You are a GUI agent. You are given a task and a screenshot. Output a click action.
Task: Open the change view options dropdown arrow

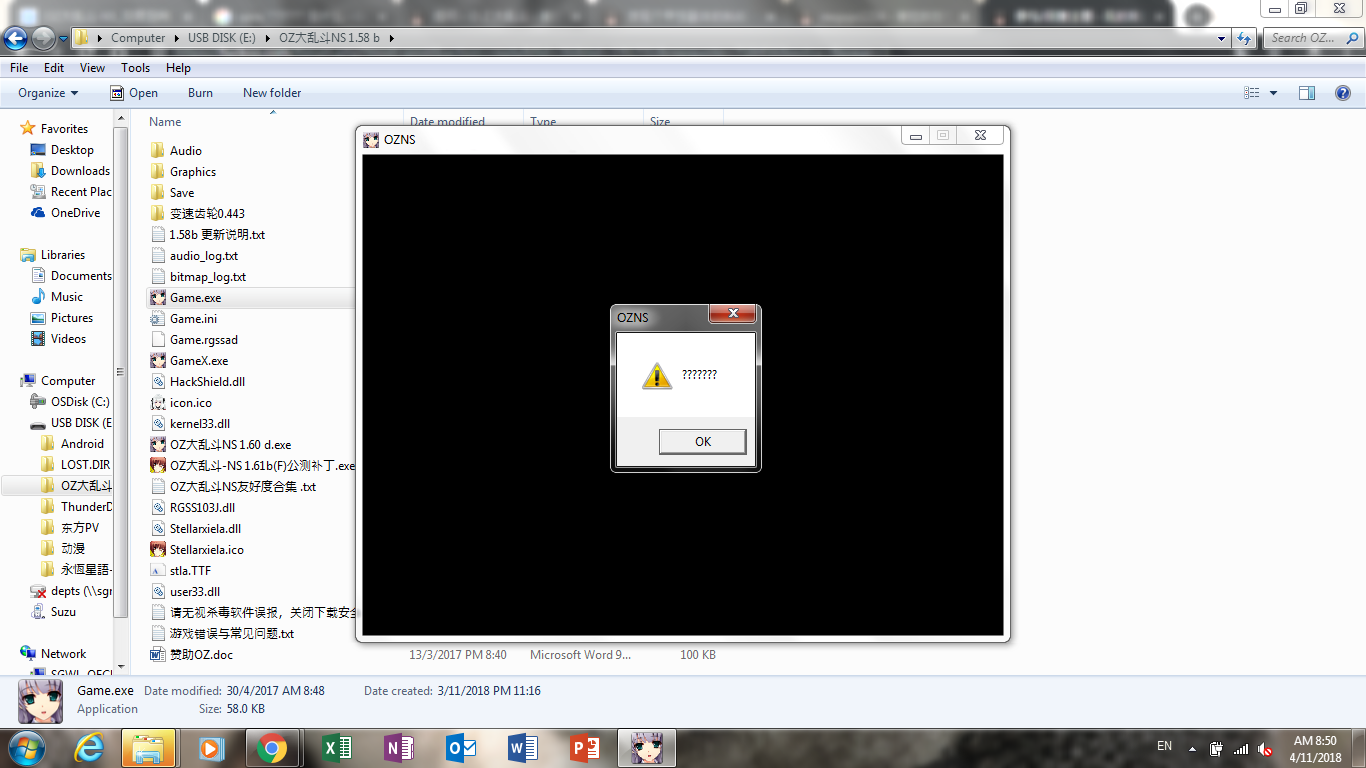[1273, 93]
